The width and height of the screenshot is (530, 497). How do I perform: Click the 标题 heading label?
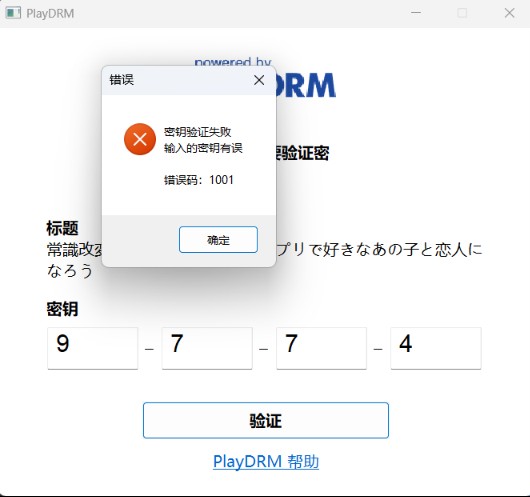pos(63,228)
